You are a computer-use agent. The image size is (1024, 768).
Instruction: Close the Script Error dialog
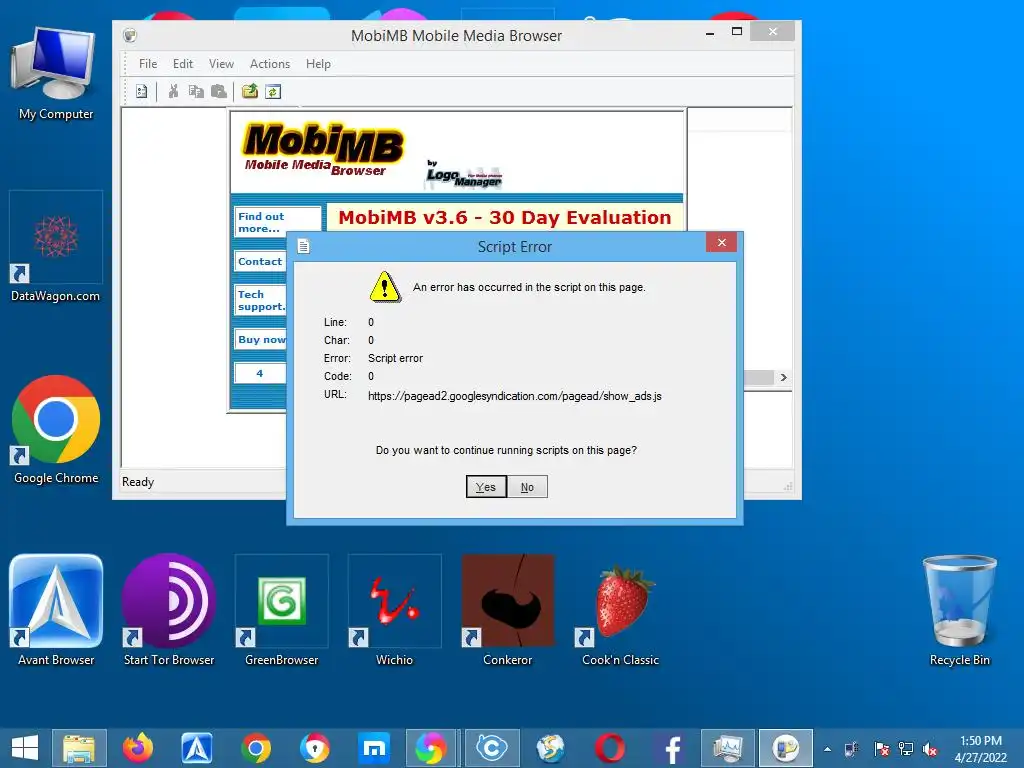(x=721, y=242)
